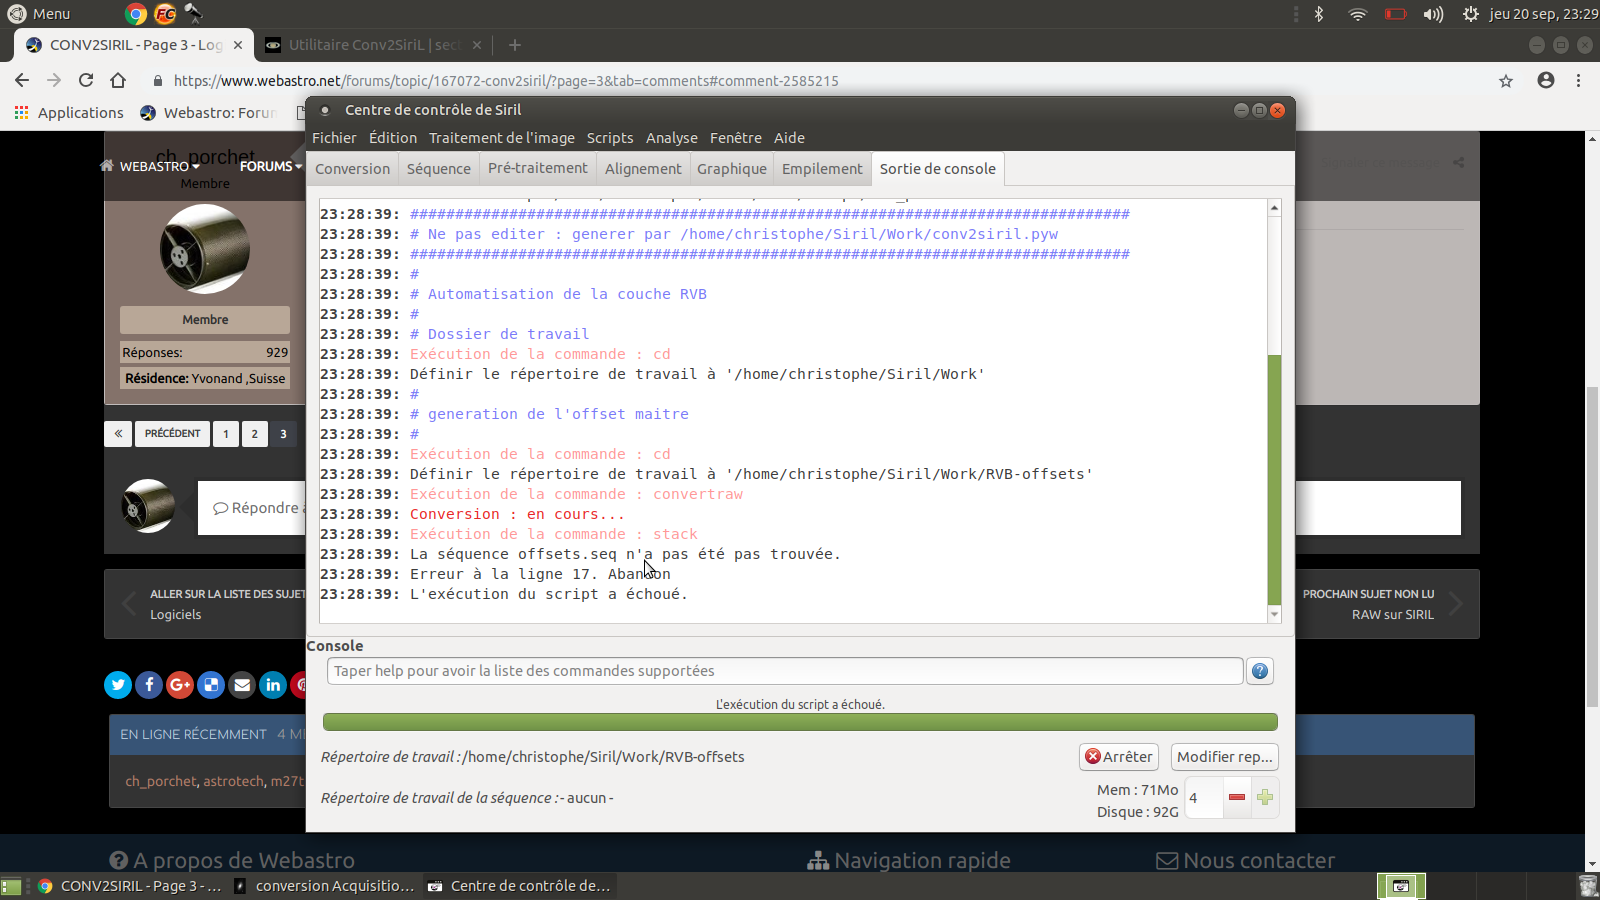Switch to Graphique tab
This screenshot has height=900, width=1600.
coord(732,169)
